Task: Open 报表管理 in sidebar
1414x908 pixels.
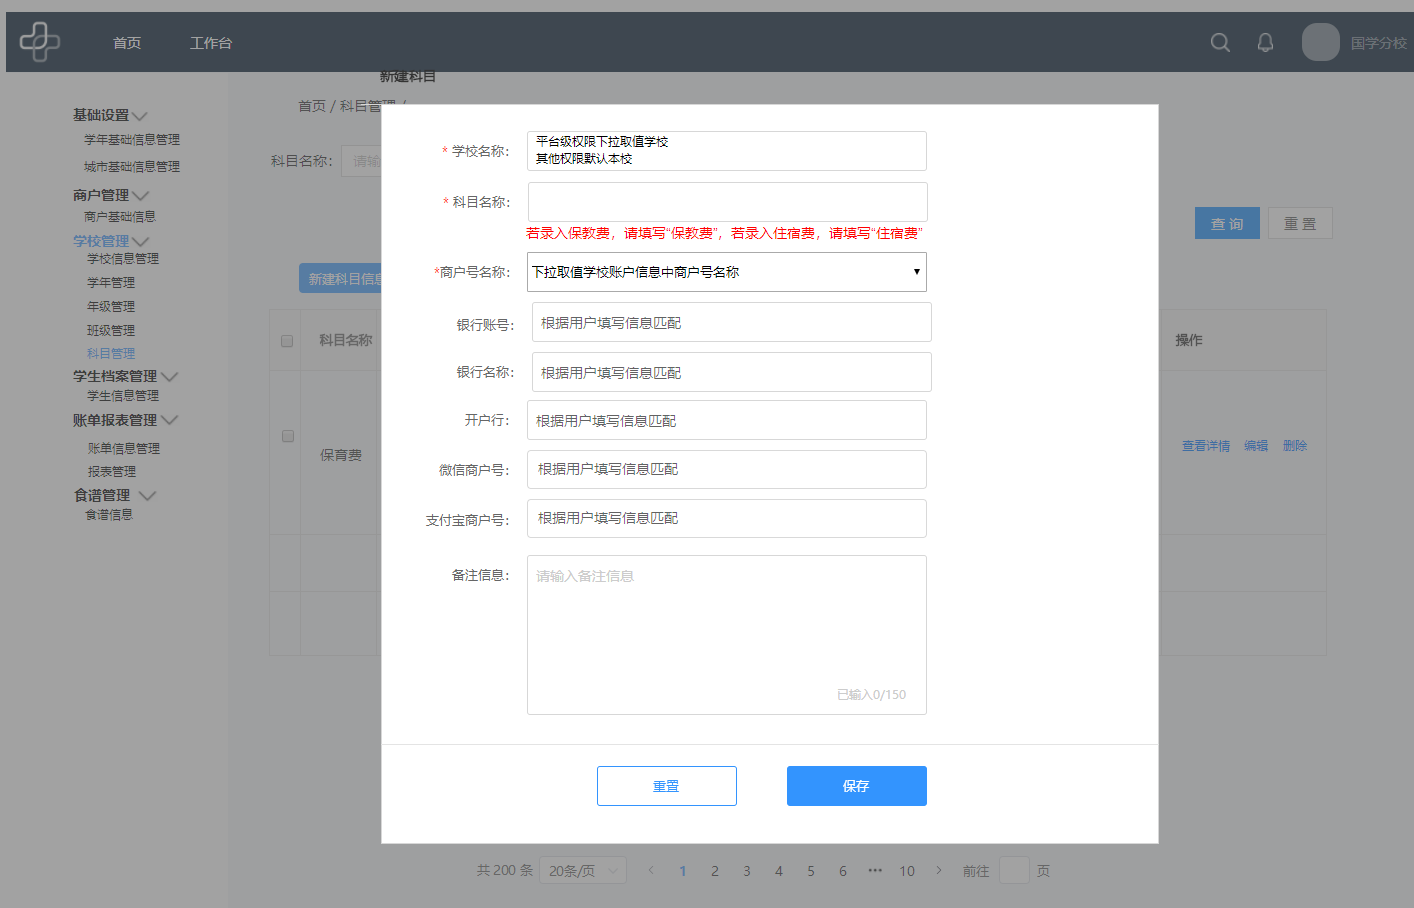Action: pos(112,472)
